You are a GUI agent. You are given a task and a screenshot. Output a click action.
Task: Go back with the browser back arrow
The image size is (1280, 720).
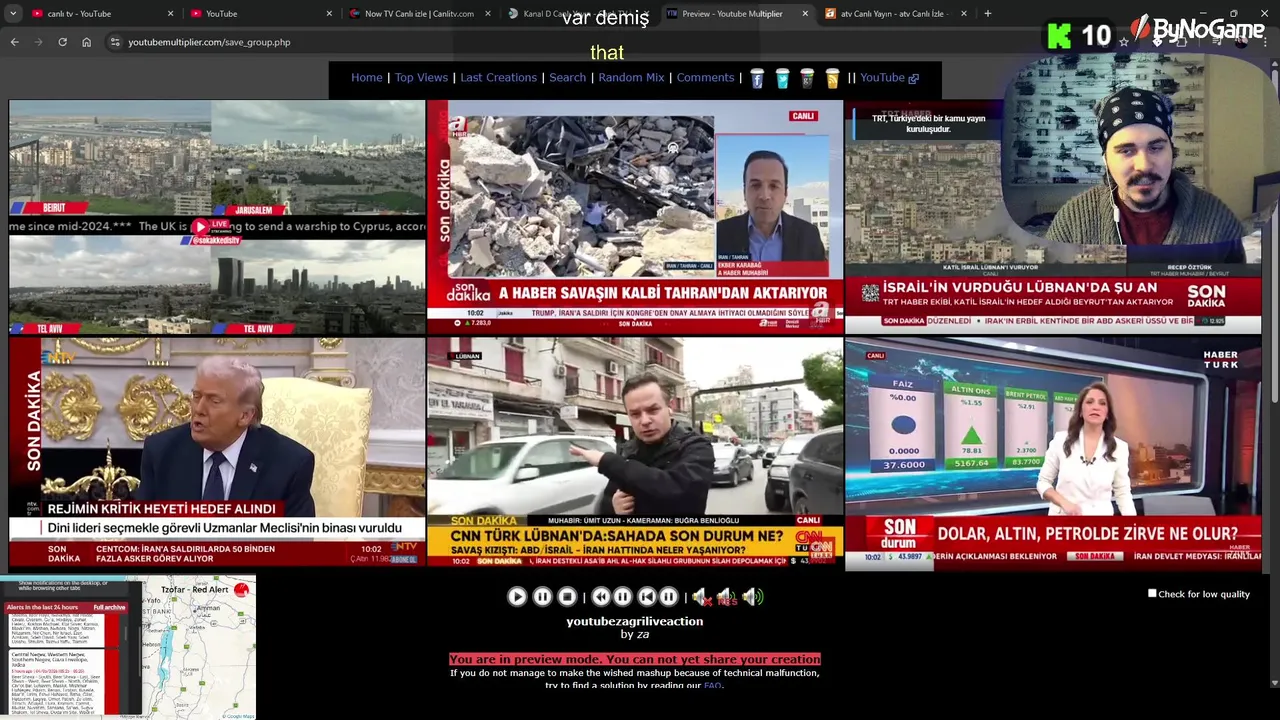(14, 42)
